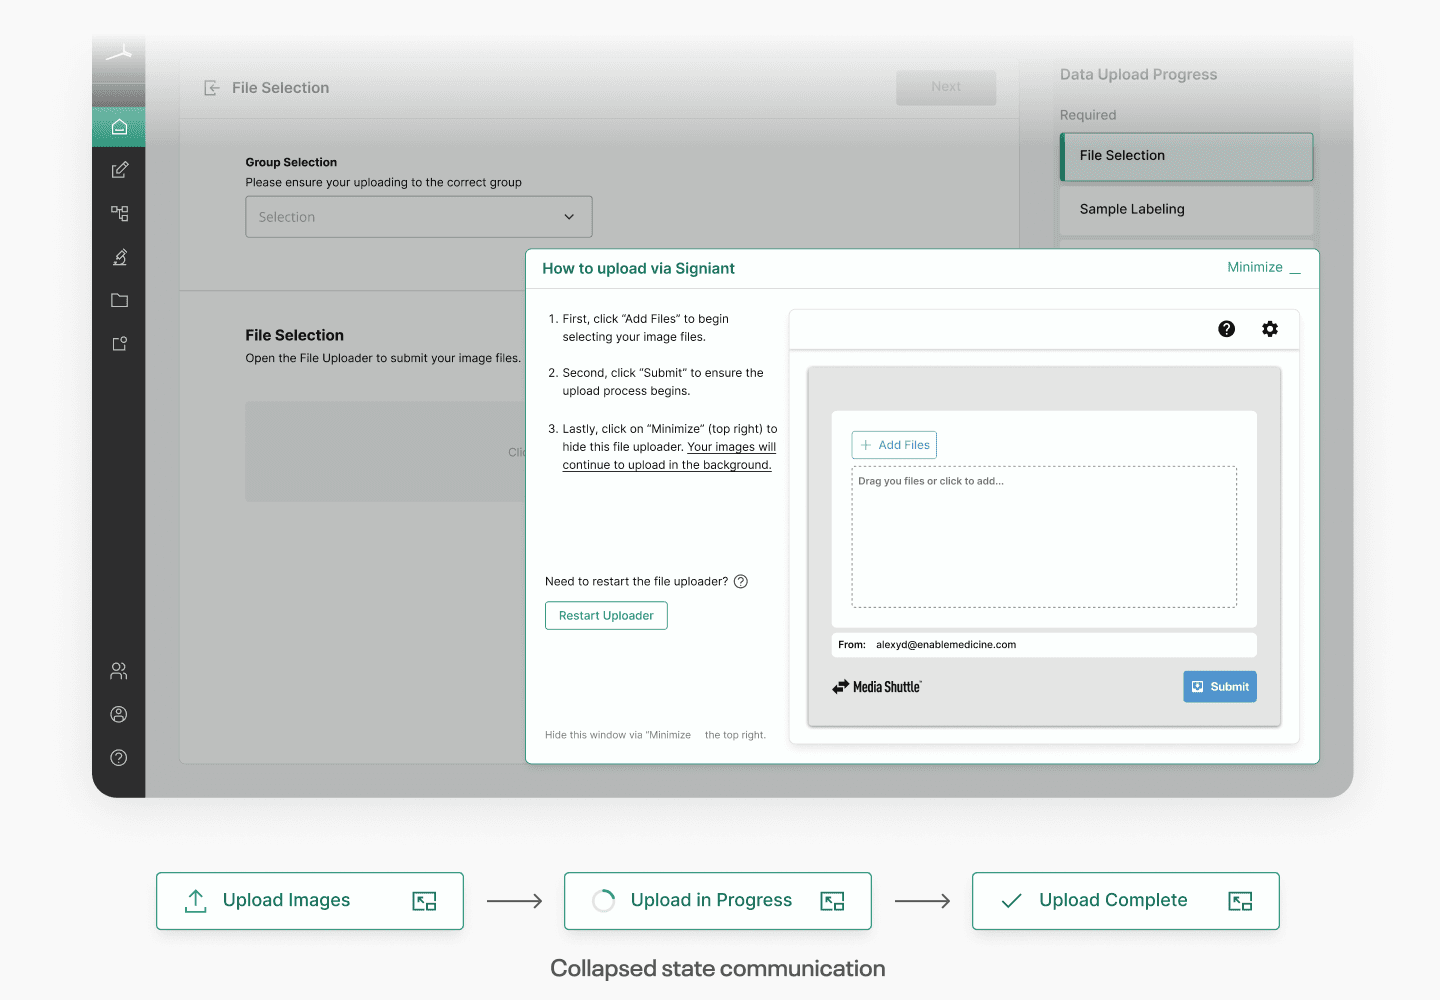
Task: Open the Home page in the sidebar
Action: 119,127
